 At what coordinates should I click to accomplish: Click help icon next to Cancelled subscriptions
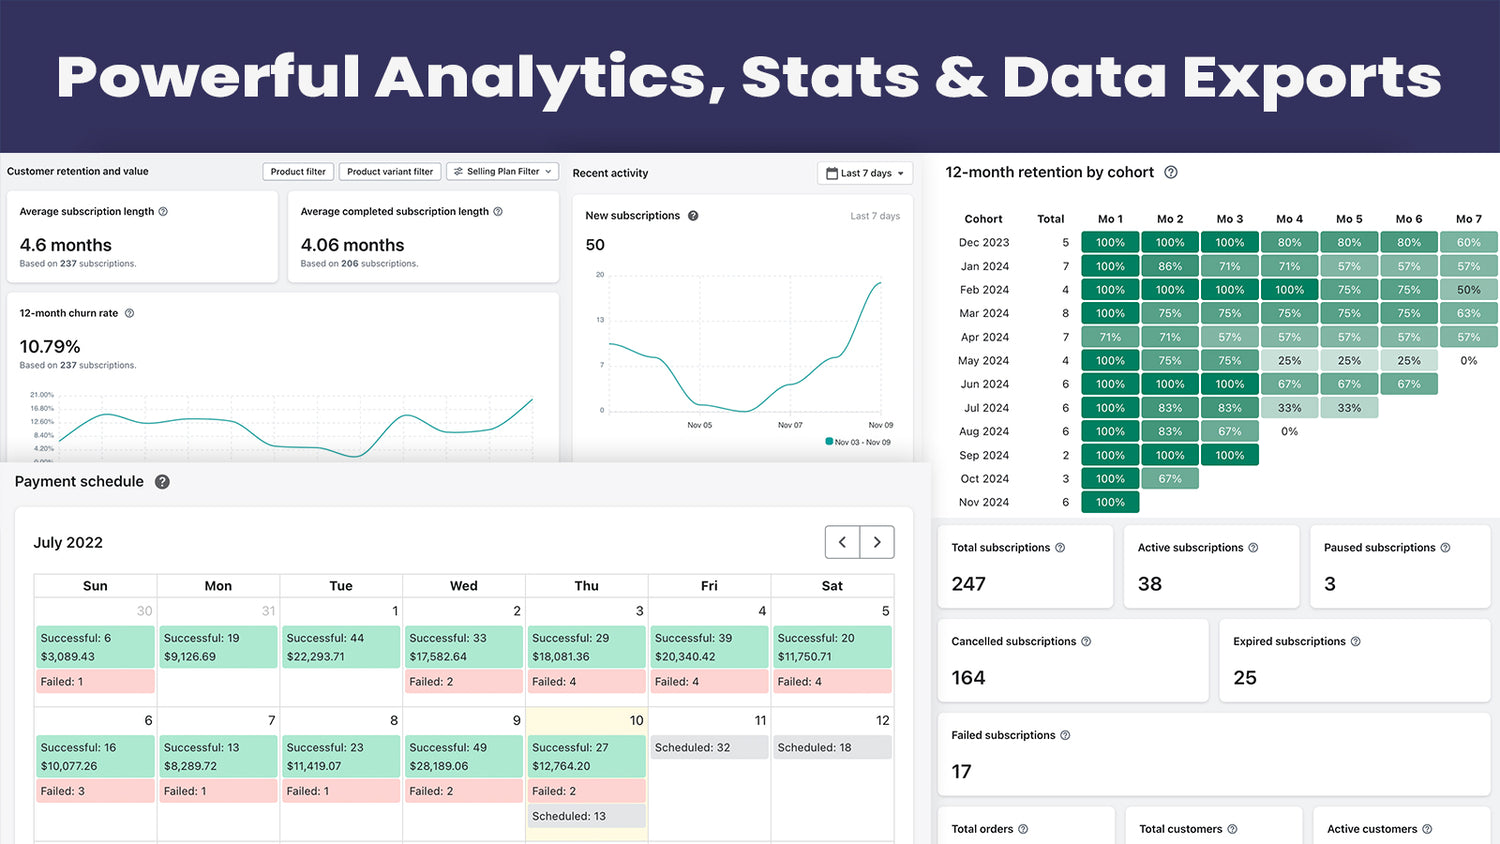1086,642
